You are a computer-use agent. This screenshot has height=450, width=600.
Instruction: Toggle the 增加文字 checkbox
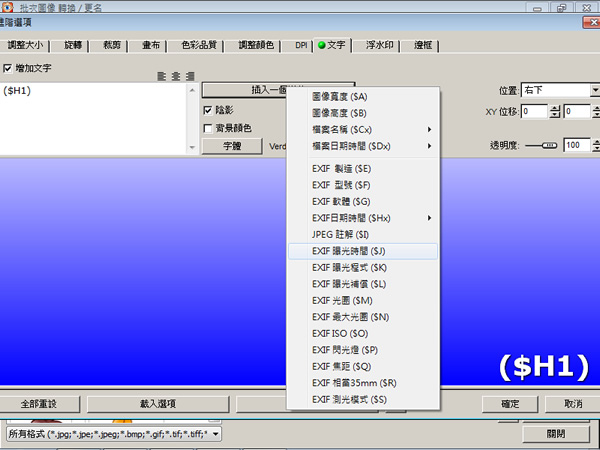[x=7, y=68]
